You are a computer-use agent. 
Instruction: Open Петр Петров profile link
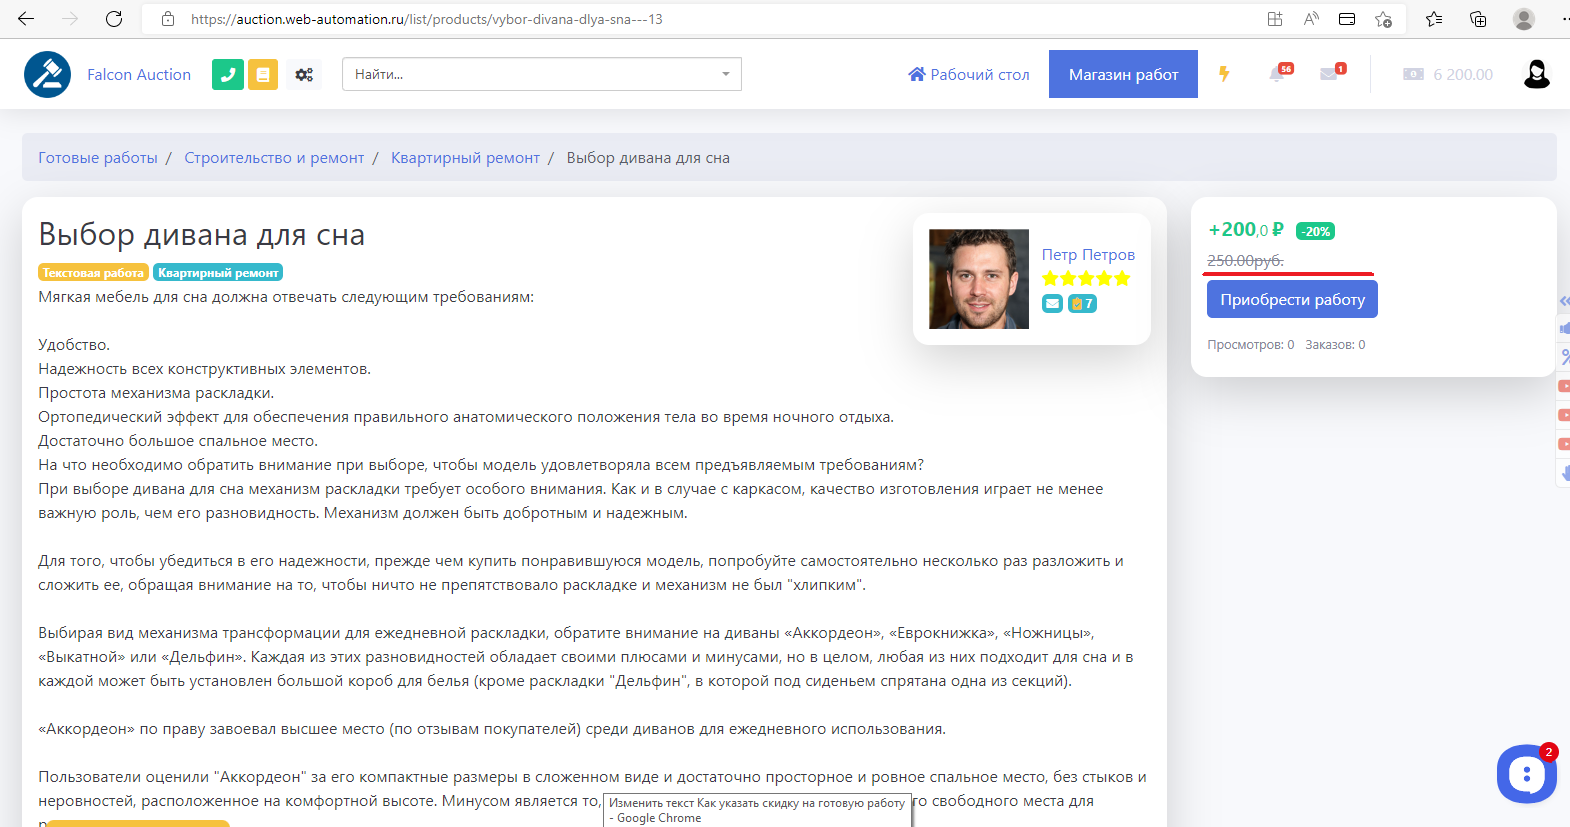pos(1088,254)
